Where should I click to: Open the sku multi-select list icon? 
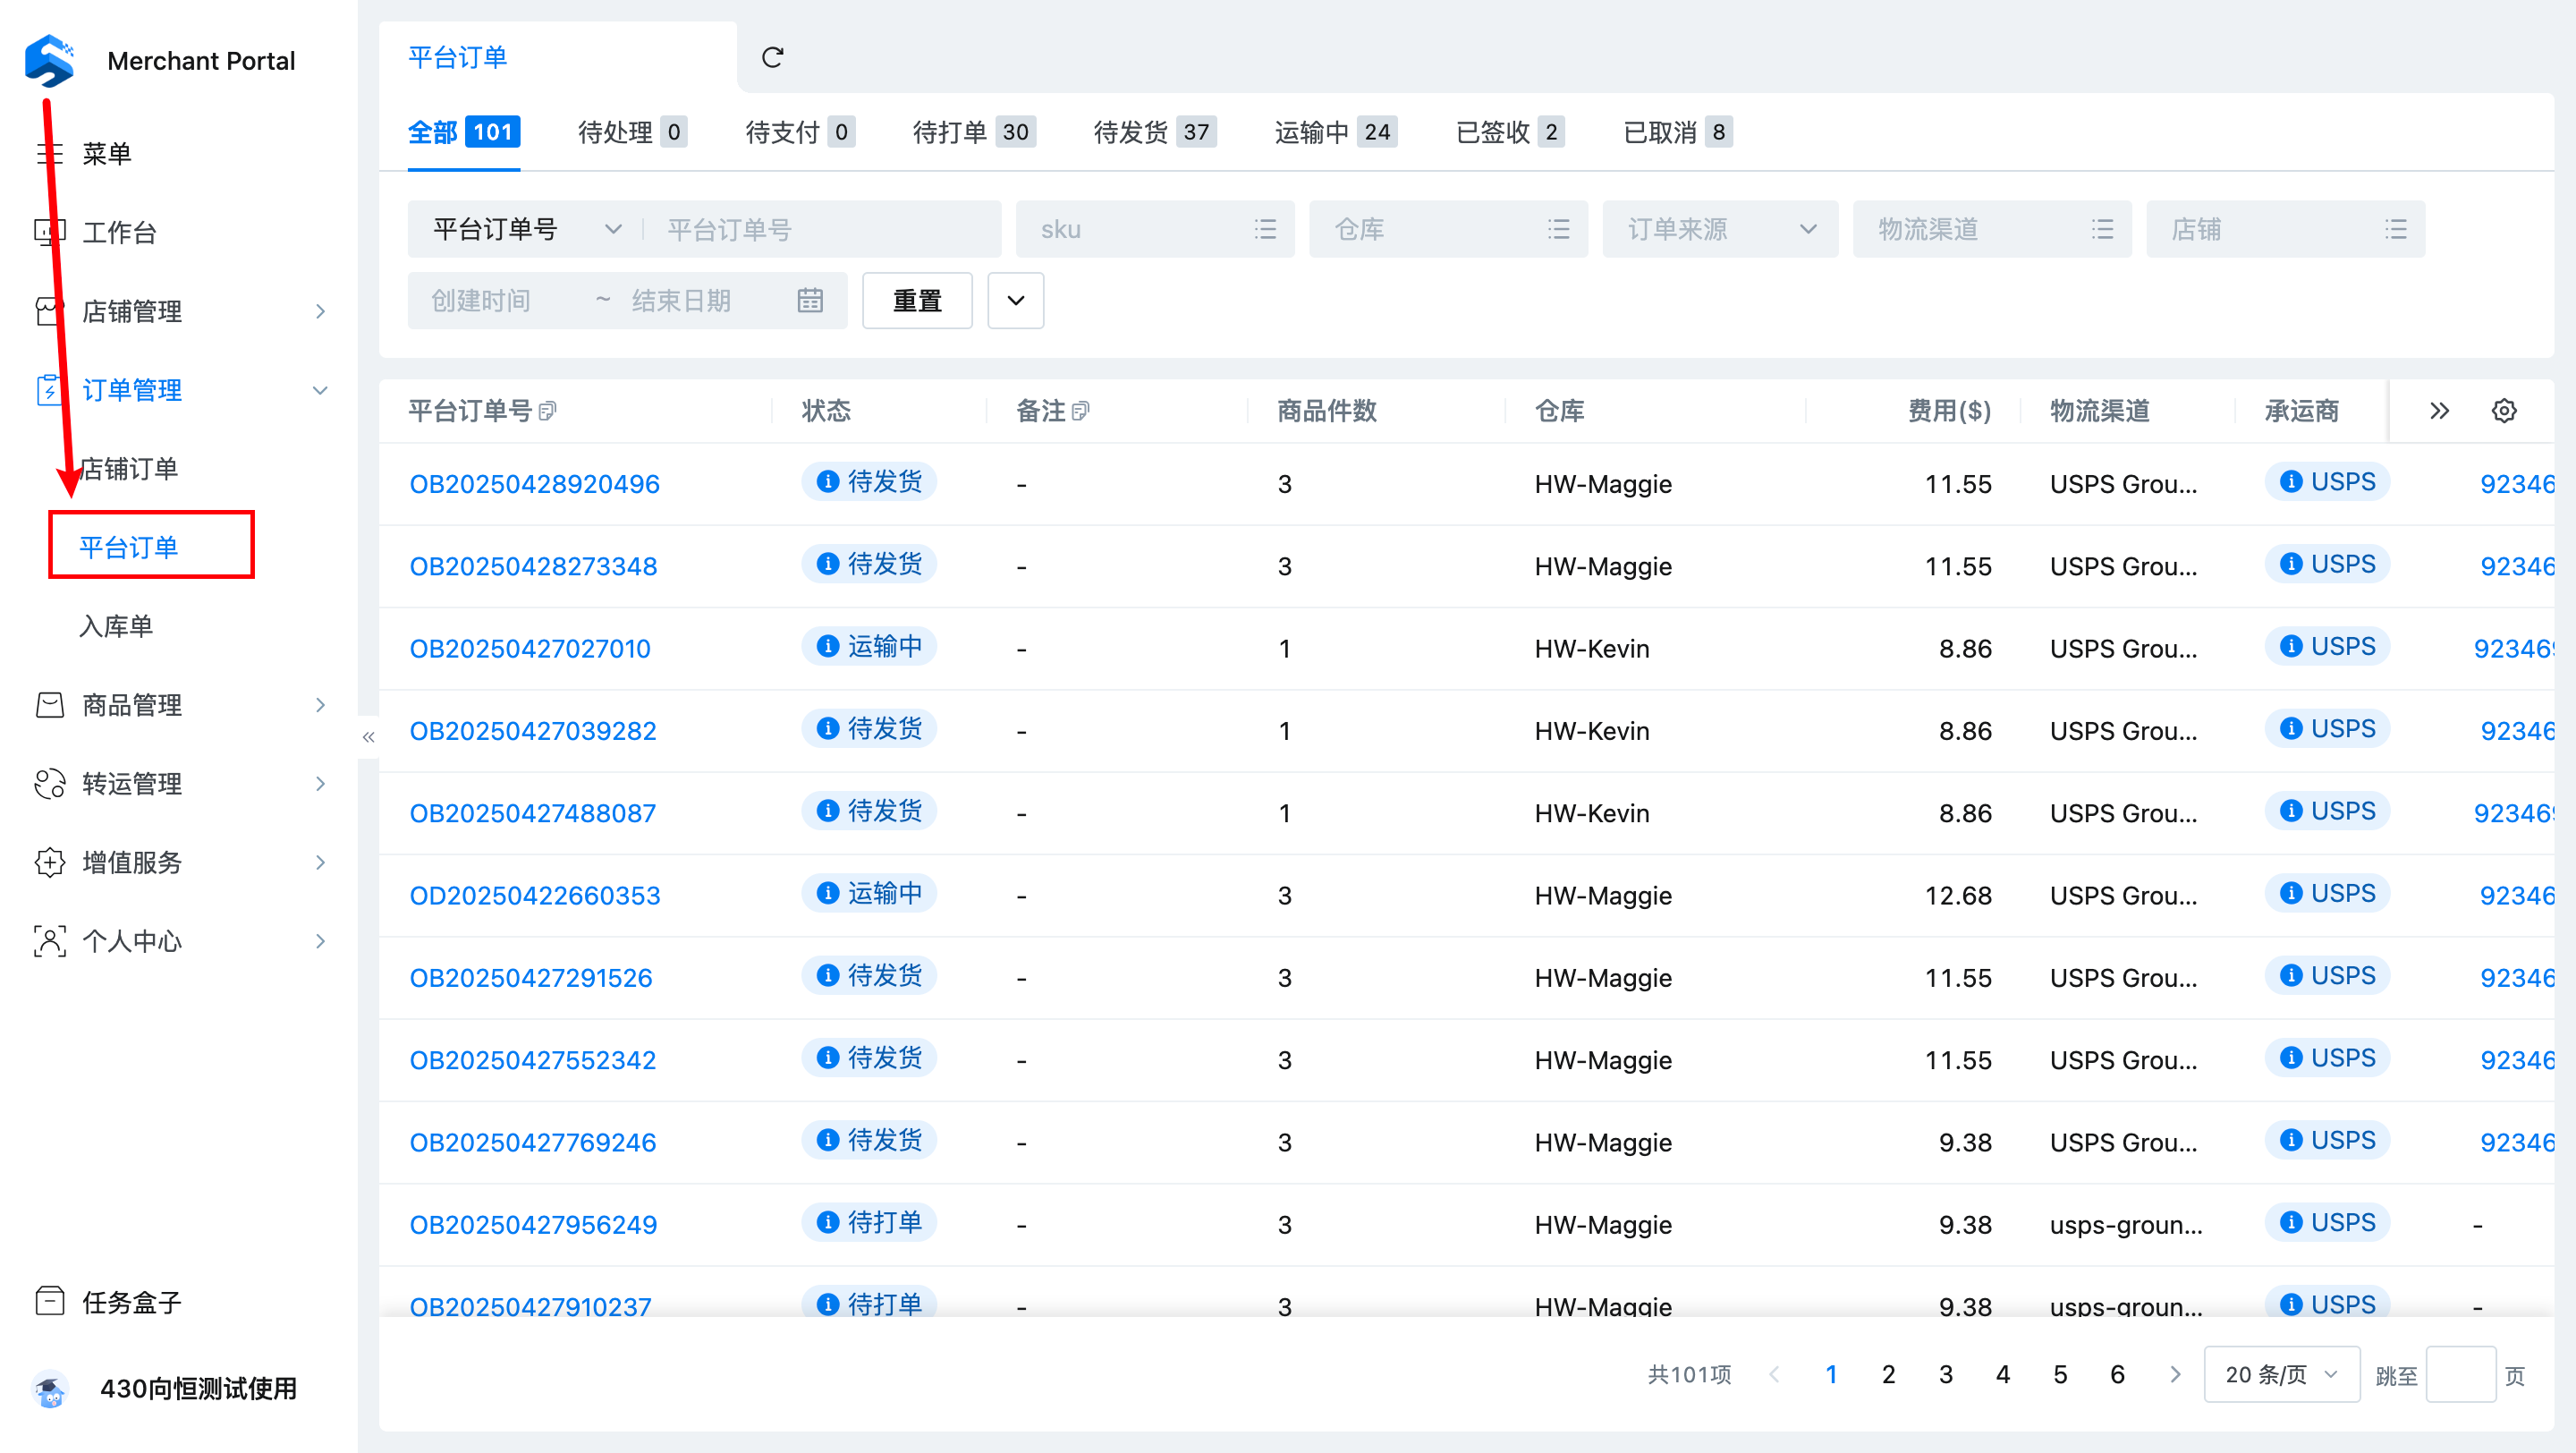(1265, 229)
